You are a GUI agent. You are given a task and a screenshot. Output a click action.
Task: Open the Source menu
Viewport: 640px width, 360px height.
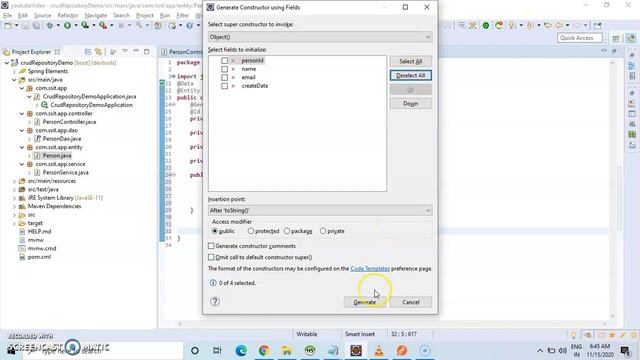click(42, 15)
